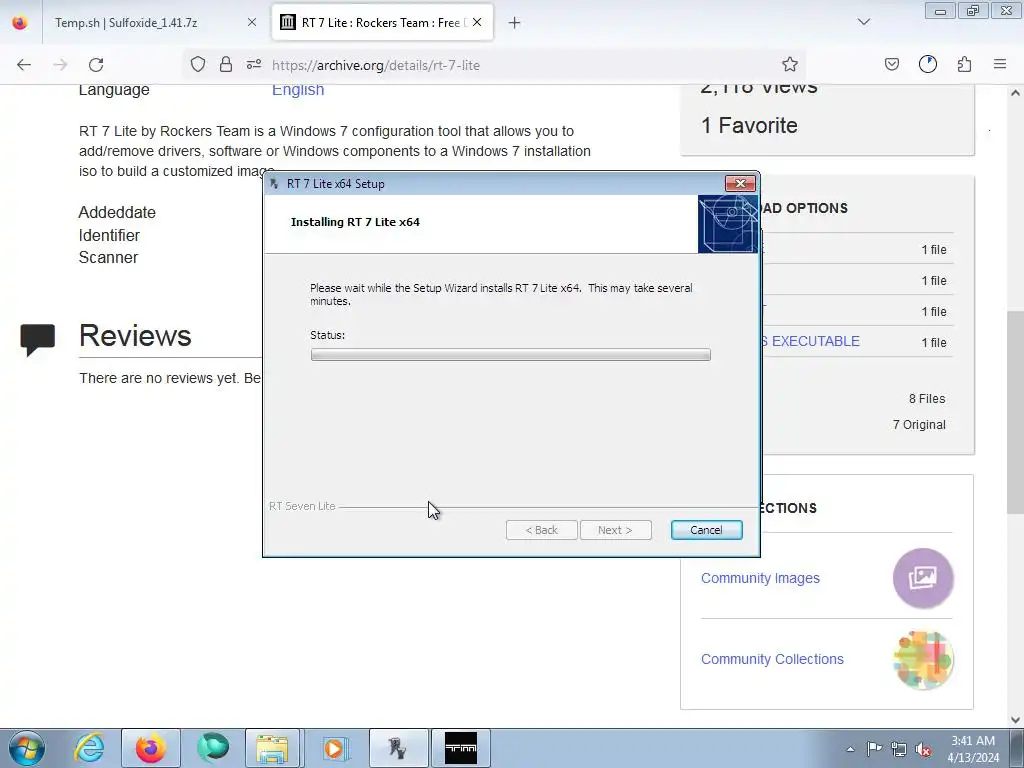Open the Pocket save icon
Viewport: 1024px width, 768px height.
[891, 64]
